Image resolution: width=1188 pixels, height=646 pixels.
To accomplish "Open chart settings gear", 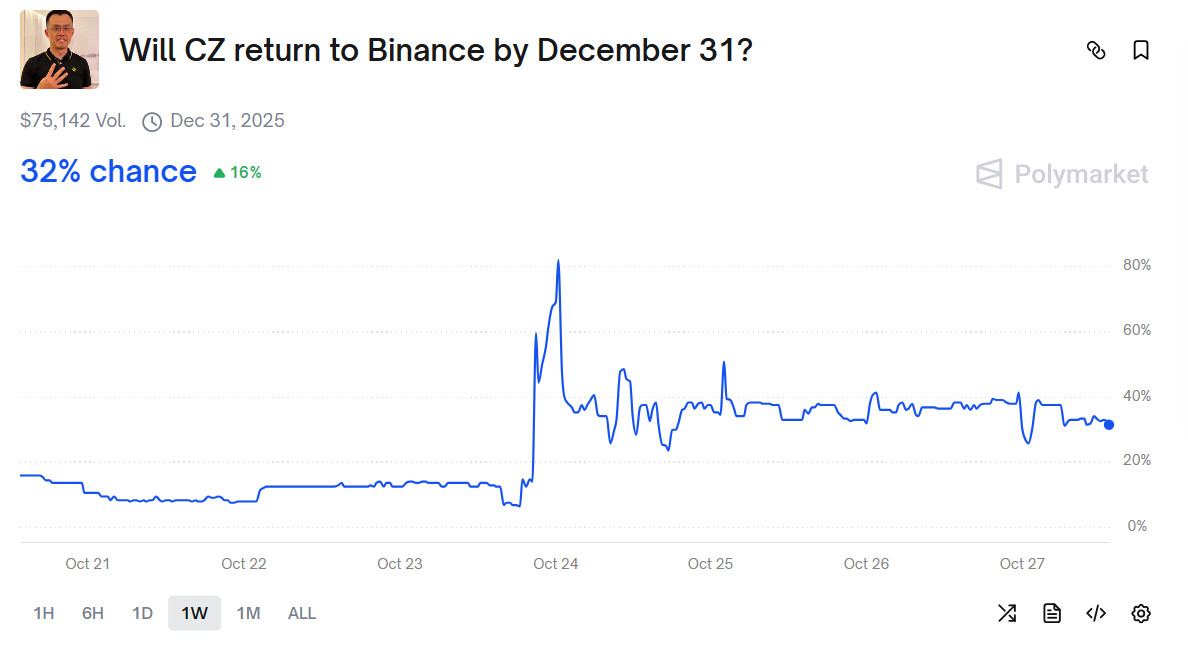I will click(x=1141, y=613).
